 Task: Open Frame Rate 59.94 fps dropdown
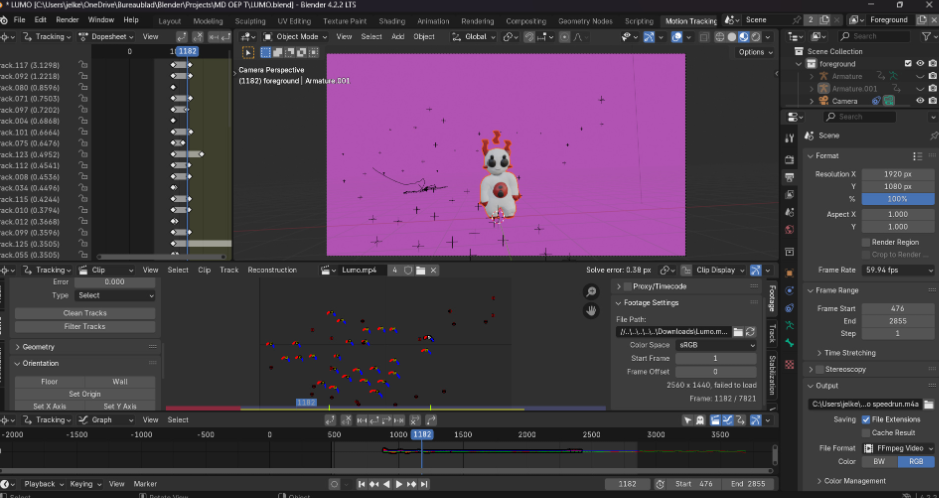(x=898, y=270)
